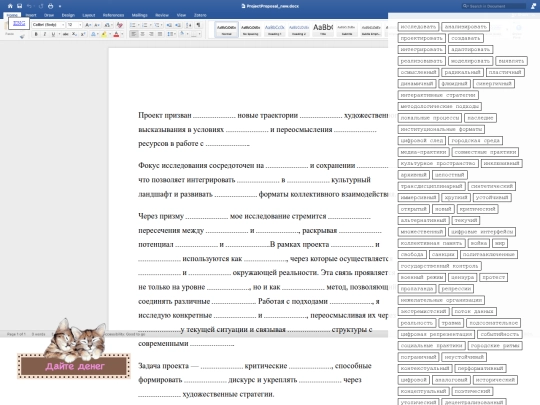Open the Mailings ribbon tab

coord(139,15)
